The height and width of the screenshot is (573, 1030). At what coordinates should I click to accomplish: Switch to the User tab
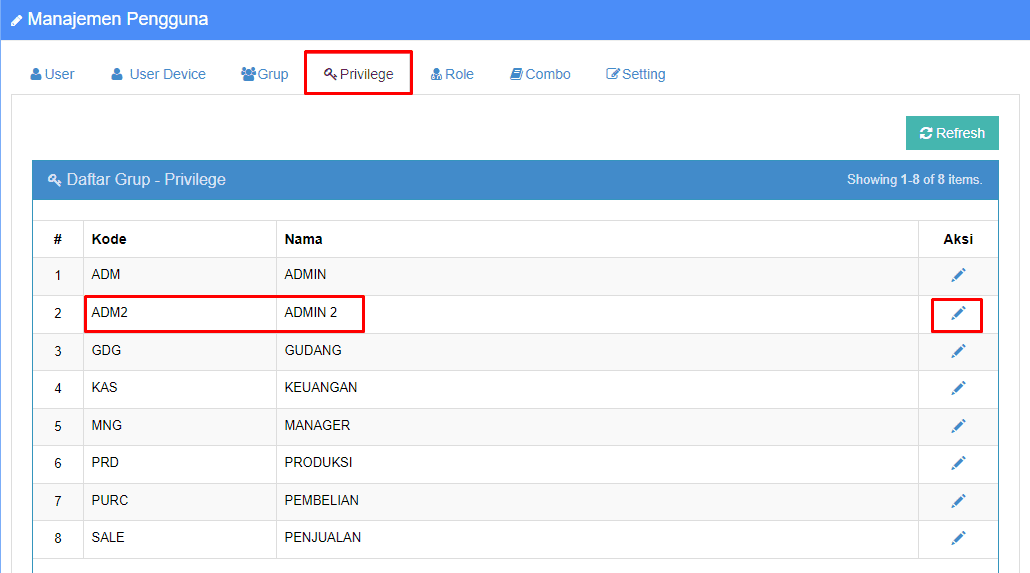(x=53, y=74)
